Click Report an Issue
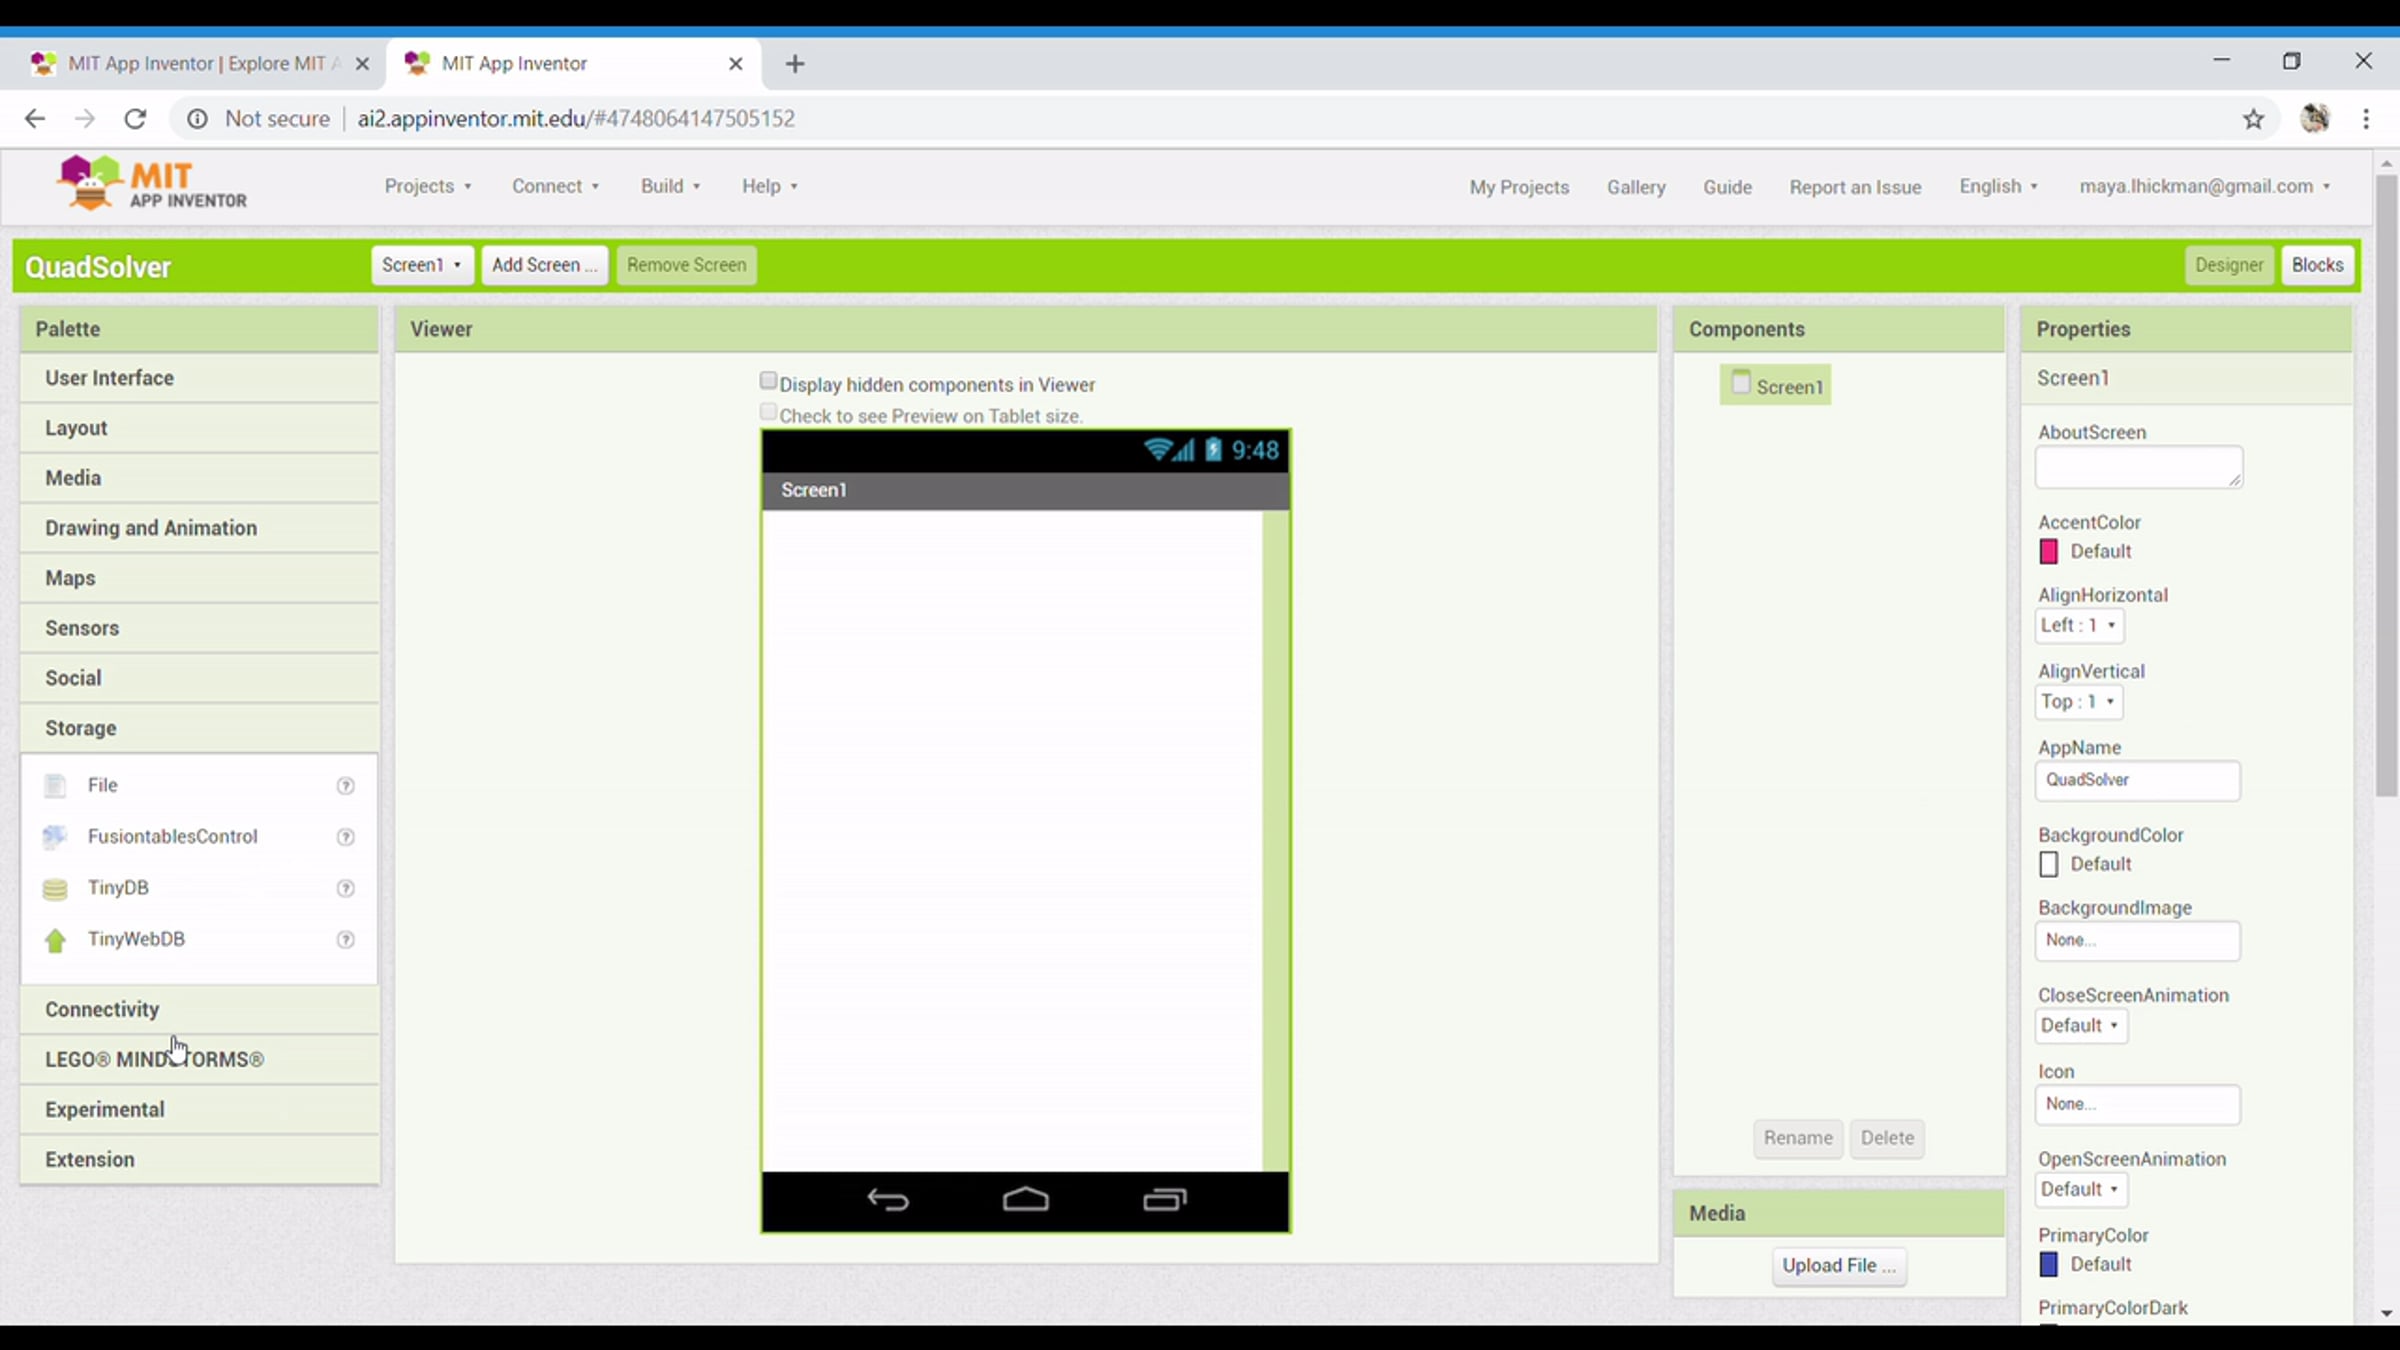The image size is (2400, 1350). pyautogui.click(x=1855, y=187)
